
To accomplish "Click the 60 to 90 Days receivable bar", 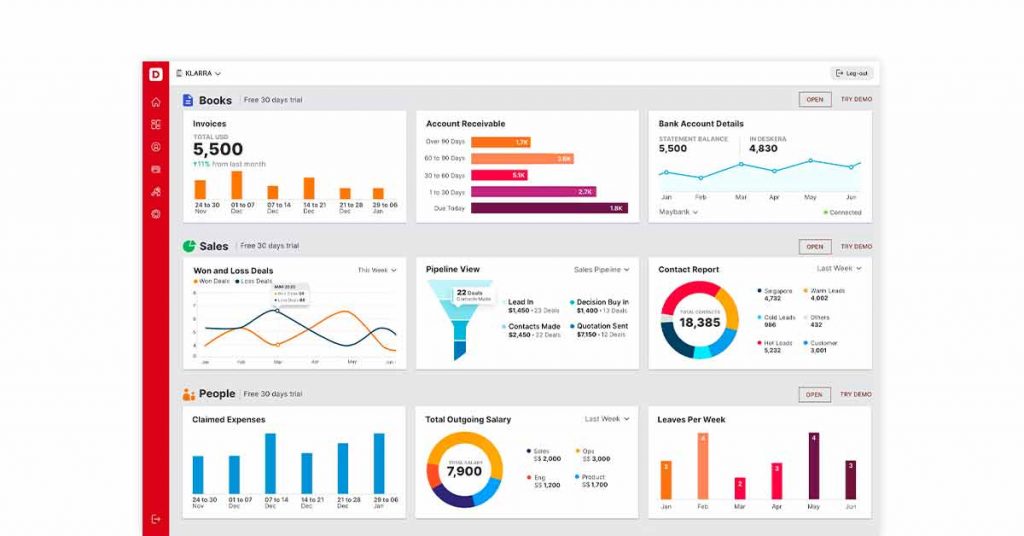I will coord(522,159).
